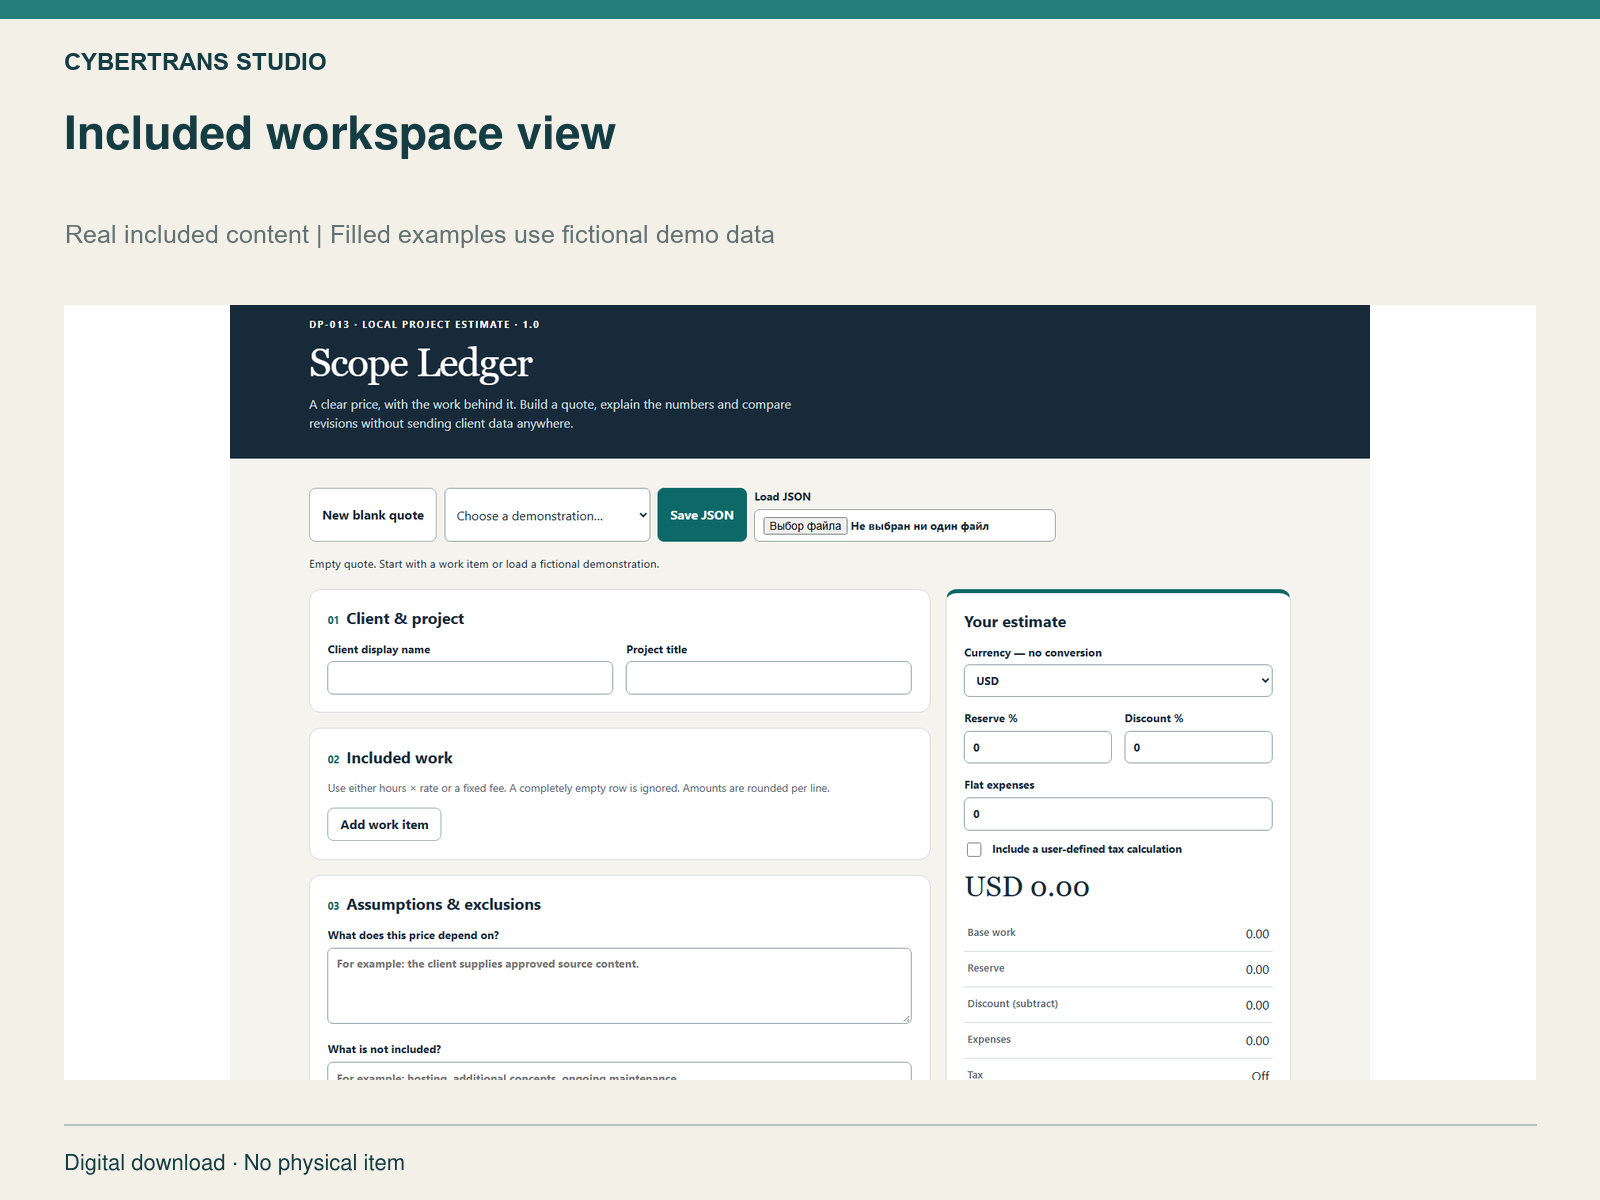This screenshot has height=1200, width=1600.
Task: Click the Expenses row label
Action: click(x=989, y=1040)
